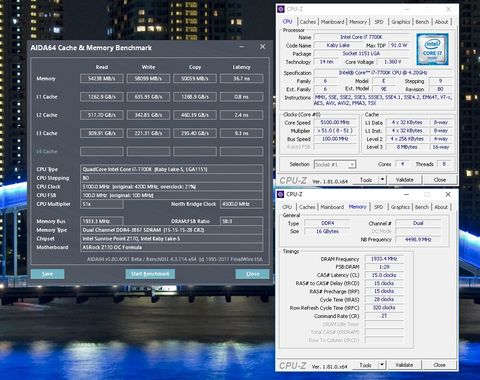Open the Graphics tab in top CPU-Z window

point(400,22)
